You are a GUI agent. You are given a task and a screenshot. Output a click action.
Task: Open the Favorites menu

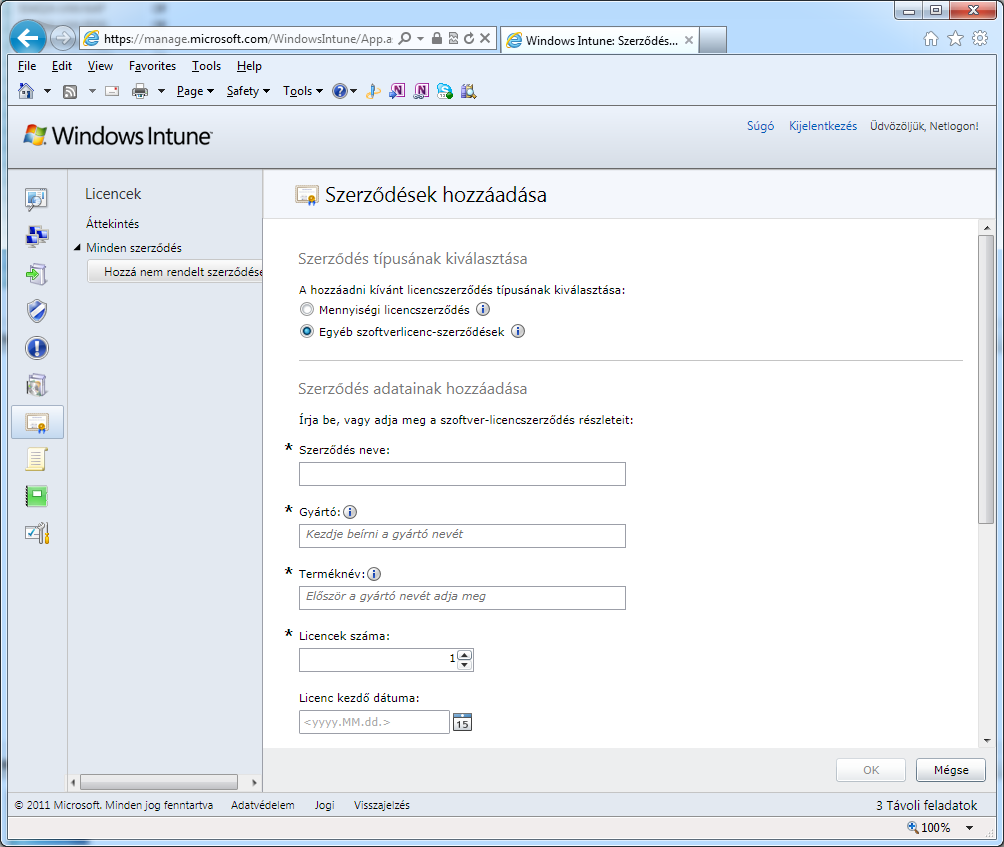(152, 66)
